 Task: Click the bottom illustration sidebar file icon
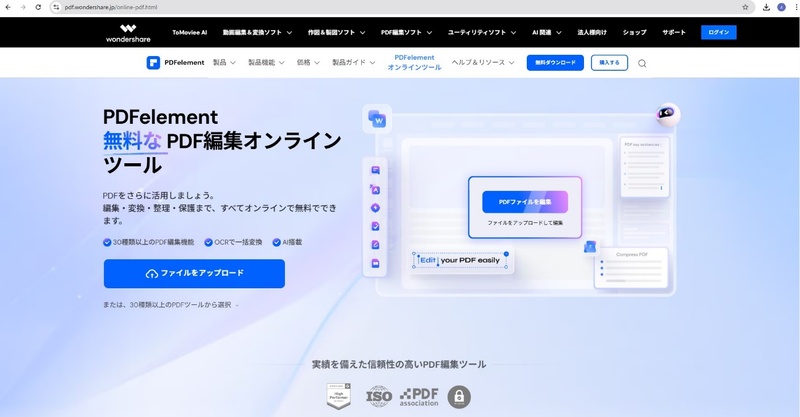[376, 263]
